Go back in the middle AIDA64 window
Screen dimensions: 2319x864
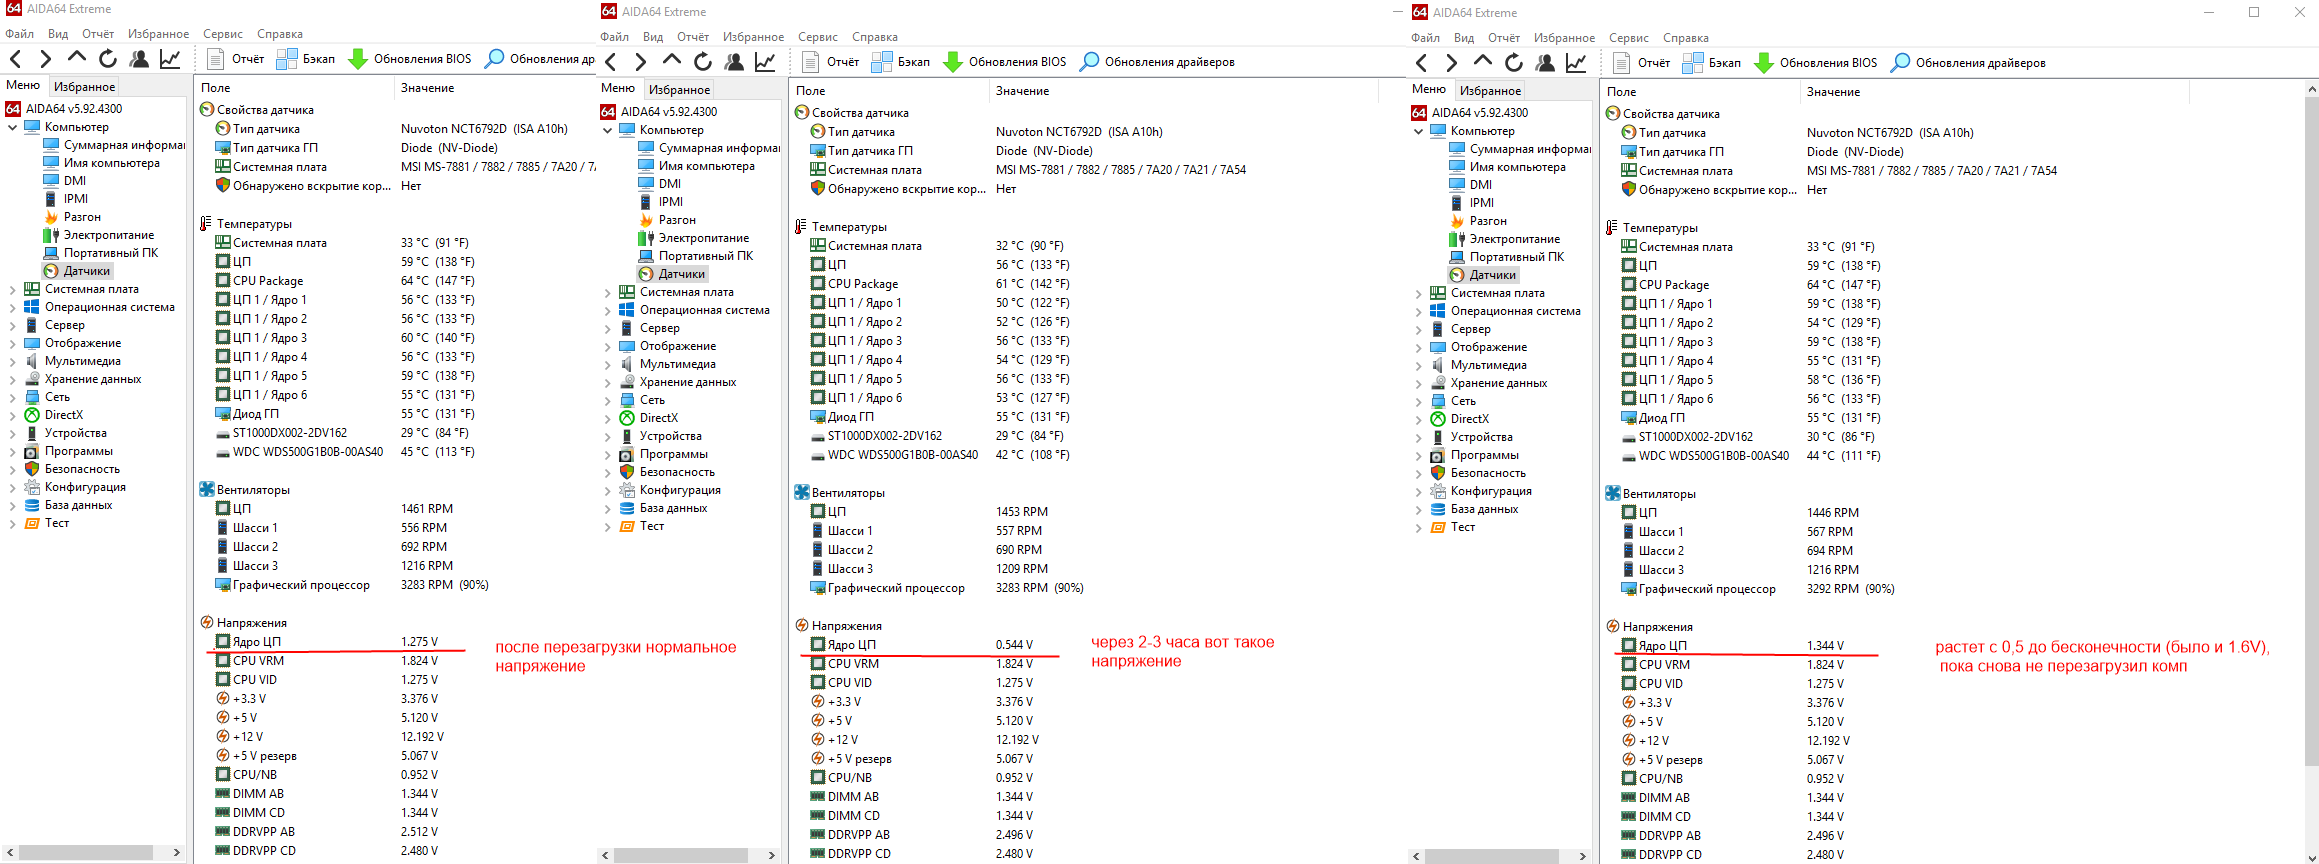pyautogui.click(x=611, y=62)
